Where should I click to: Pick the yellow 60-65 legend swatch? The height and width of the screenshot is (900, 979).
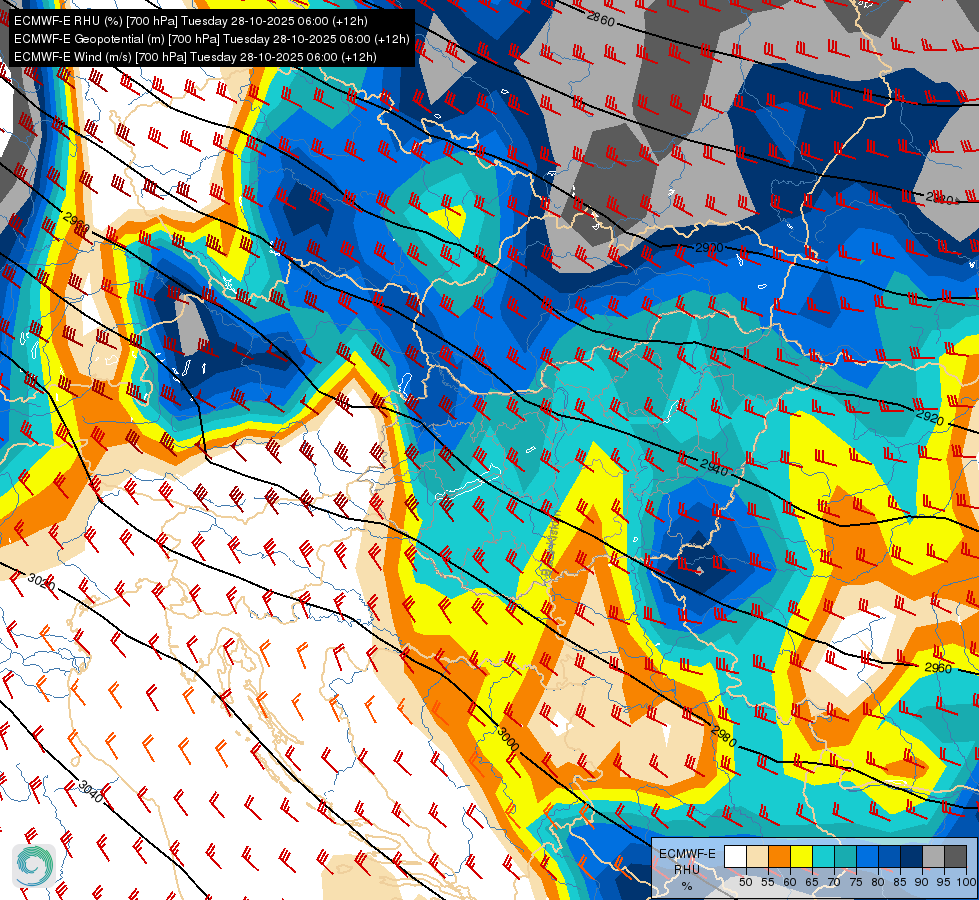coord(802,856)
